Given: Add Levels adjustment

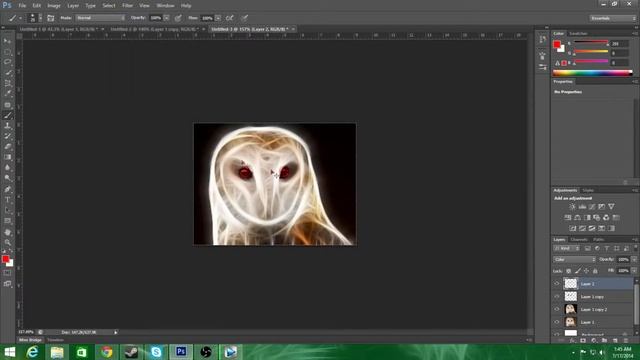Looking at the screenshot, I should [582, 207].
